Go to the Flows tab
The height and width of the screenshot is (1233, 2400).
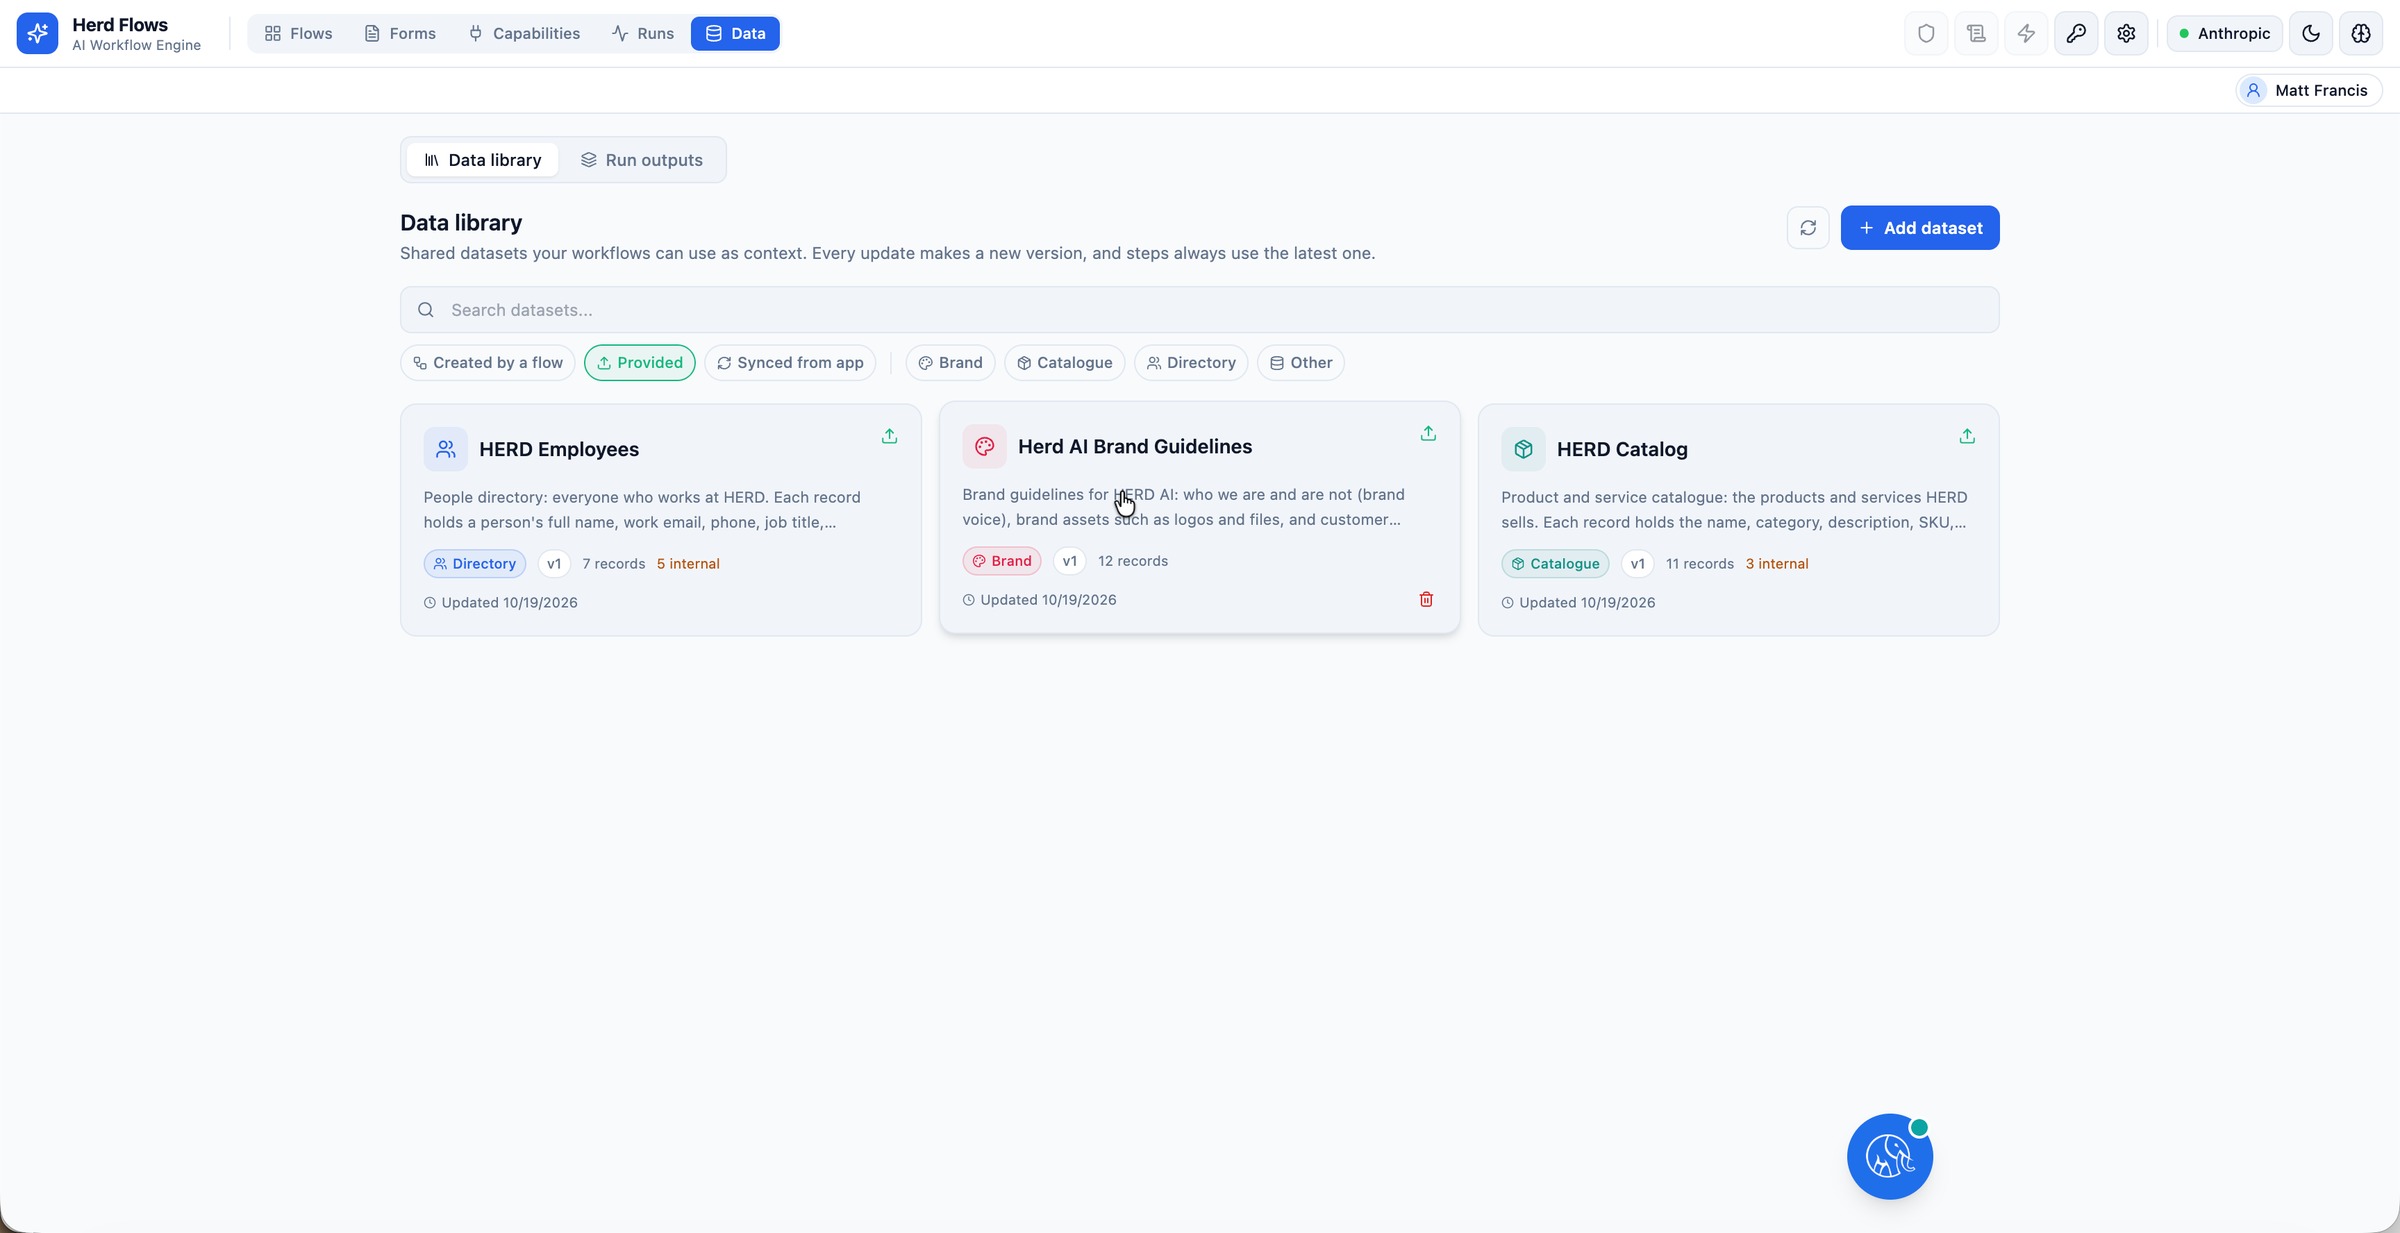tap(298, 33)
